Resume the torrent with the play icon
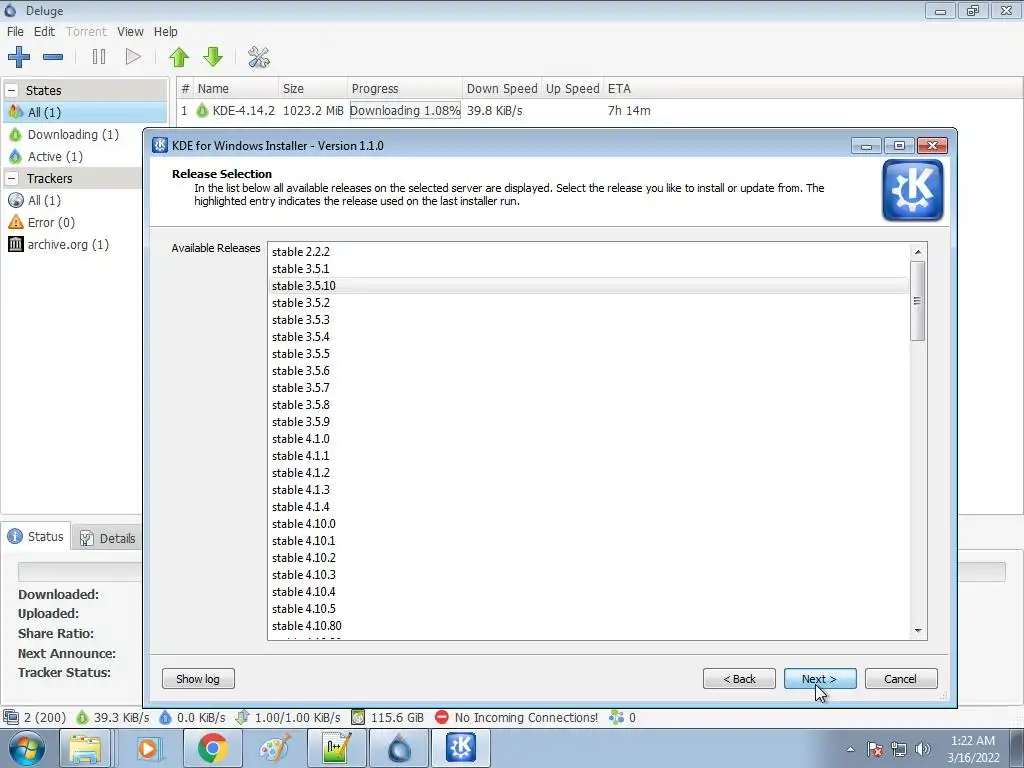 point(133,57)
